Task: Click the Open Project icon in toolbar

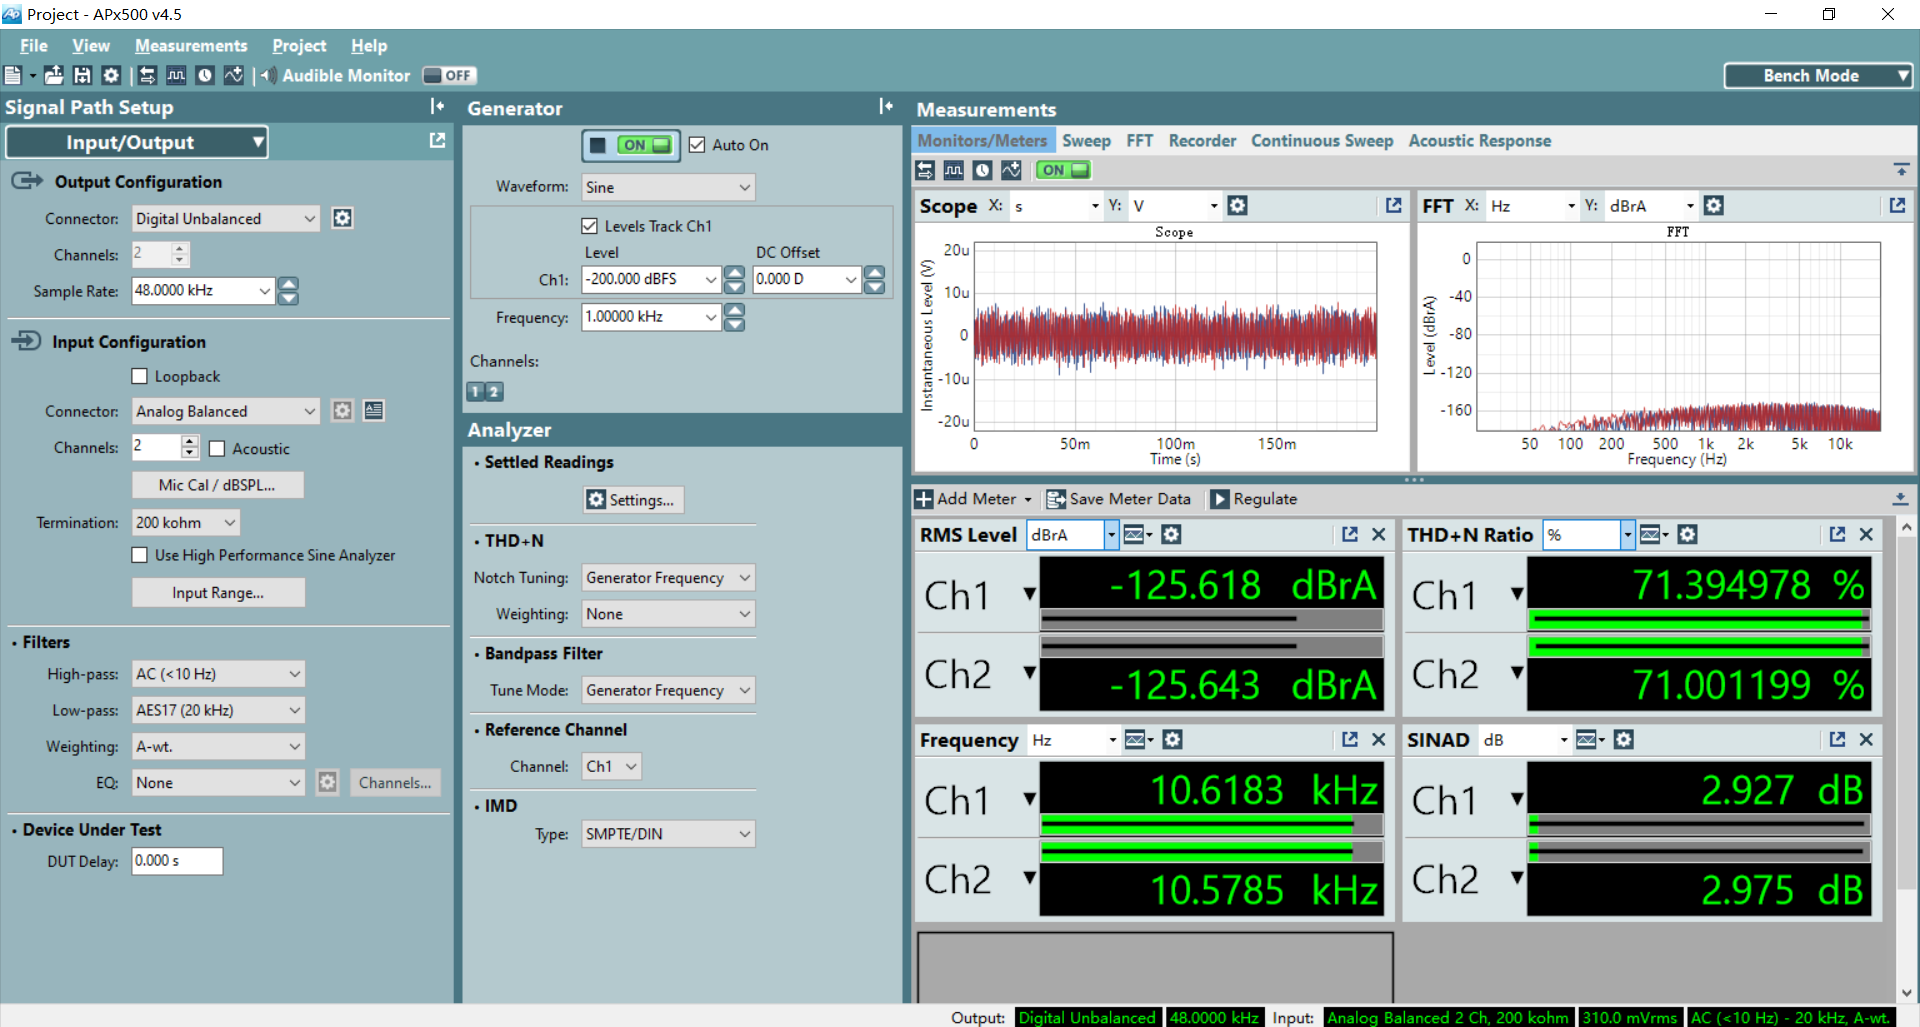Action: [x=54, y=75]
